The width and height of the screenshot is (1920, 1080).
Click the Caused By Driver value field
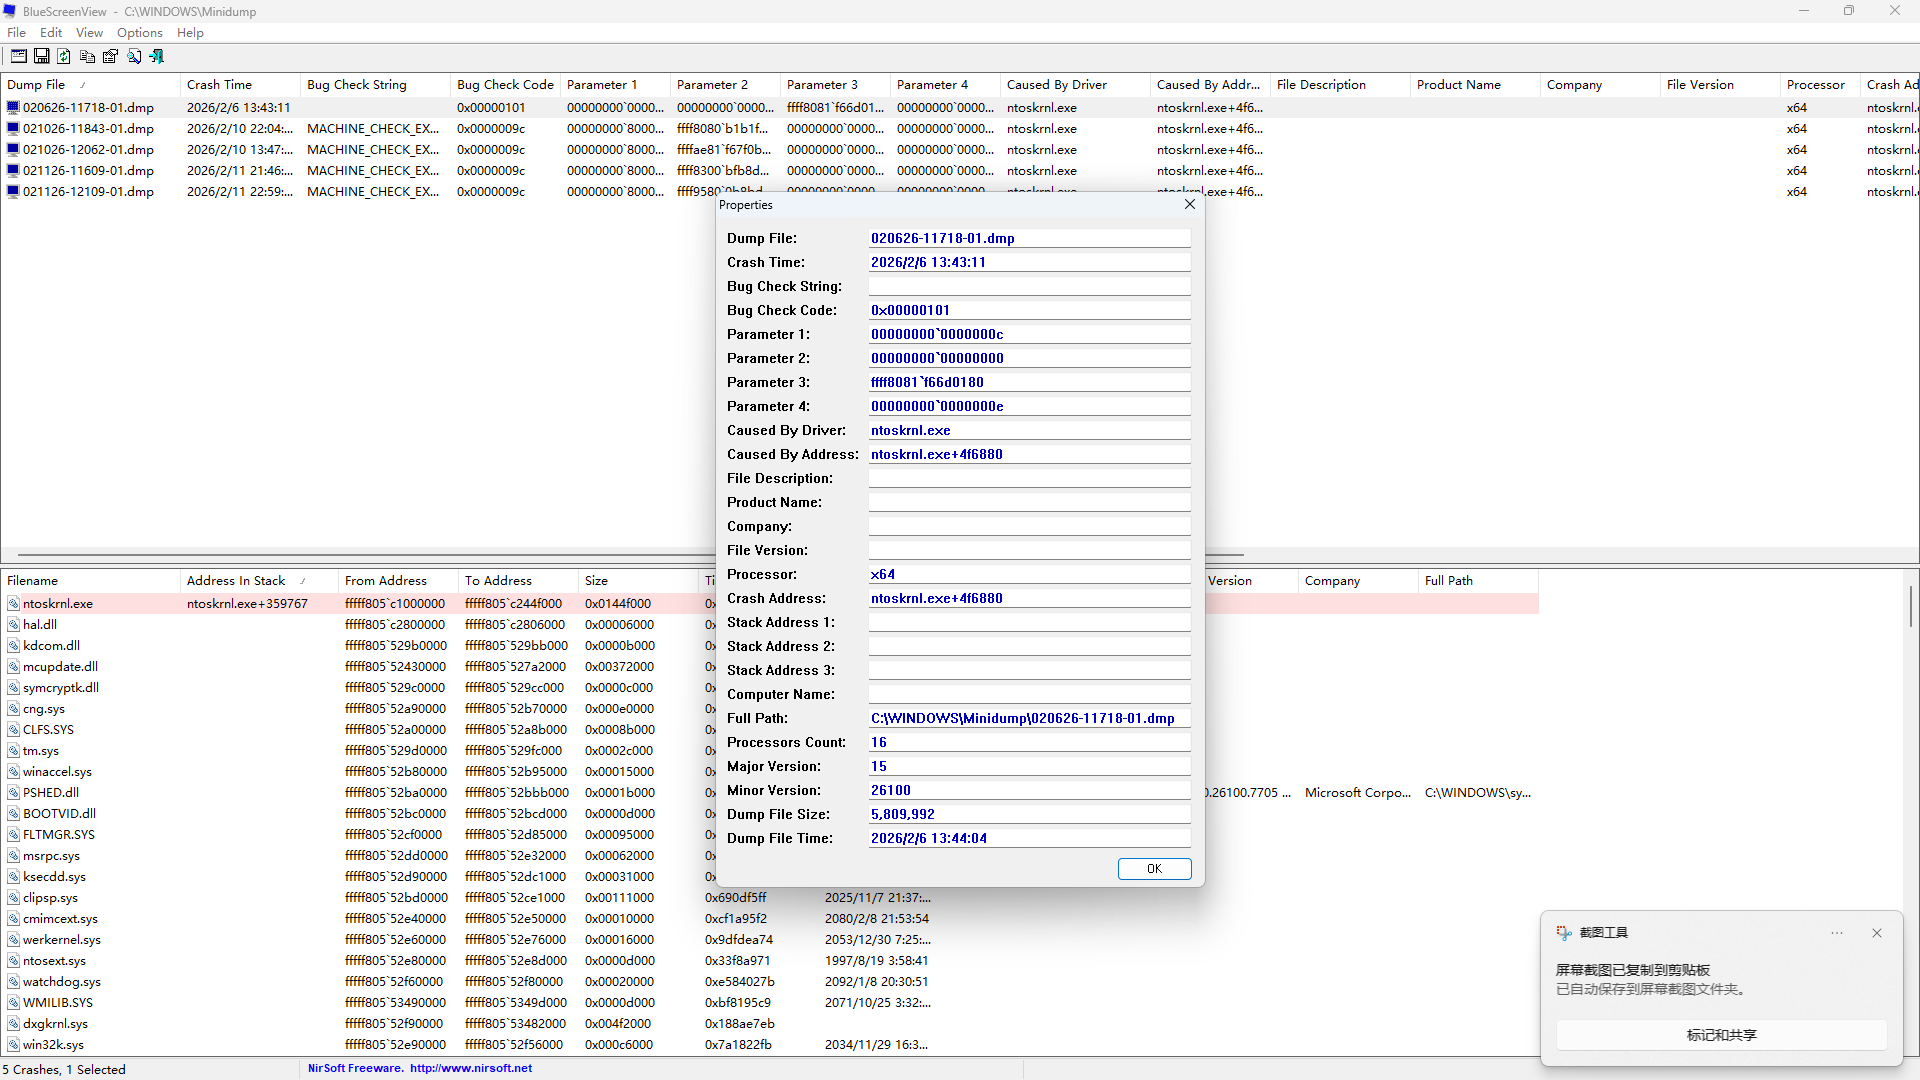click(x=1028, y=431)
